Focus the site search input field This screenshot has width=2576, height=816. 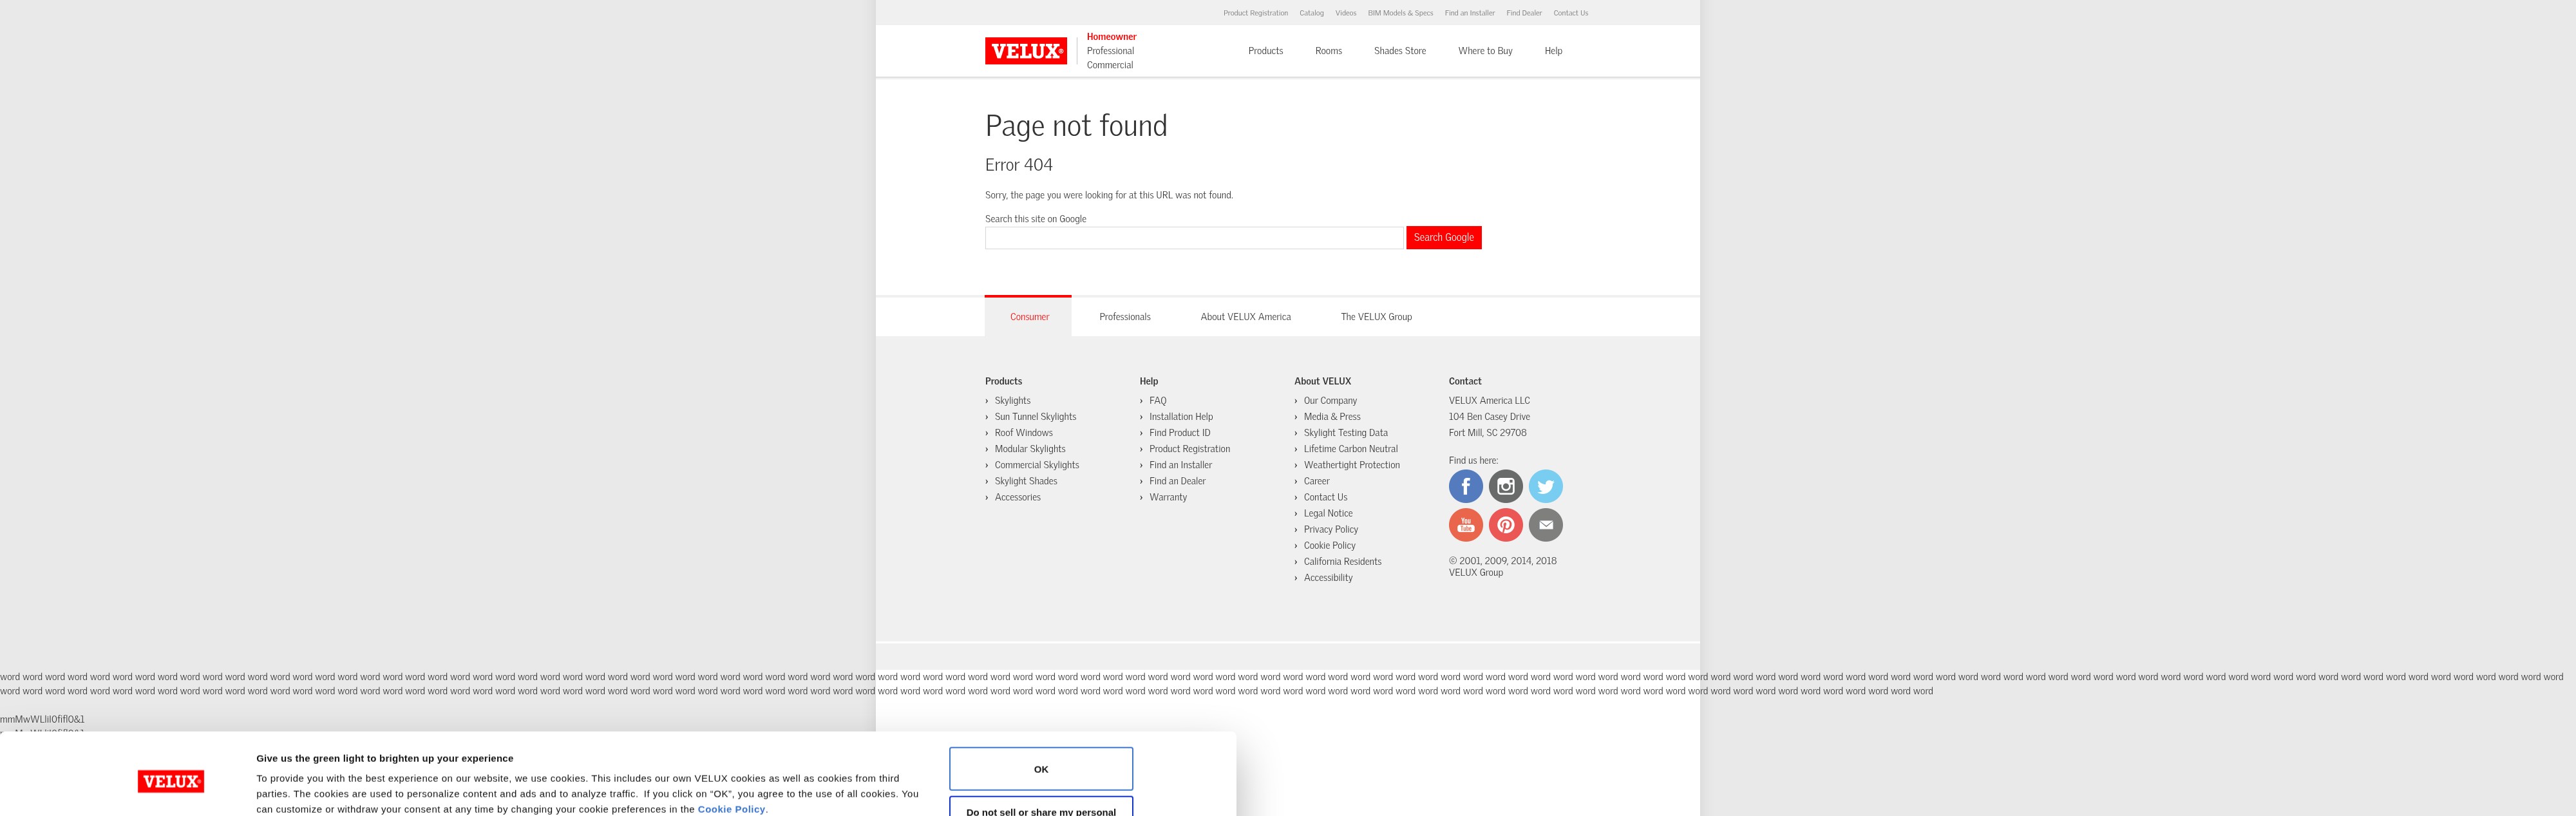click(1194, 238)
